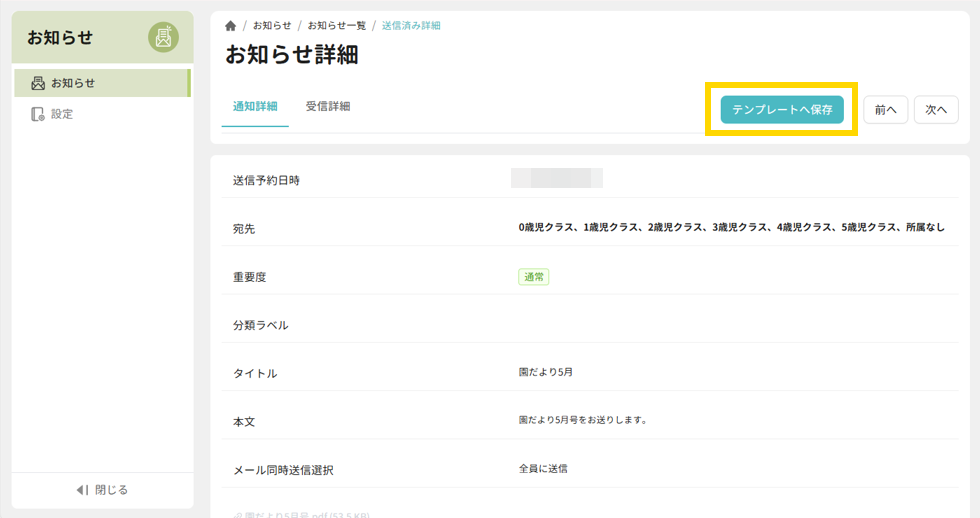
Task: Open the 設定 item in the sidebar
Action: click(x=62, y=114)
